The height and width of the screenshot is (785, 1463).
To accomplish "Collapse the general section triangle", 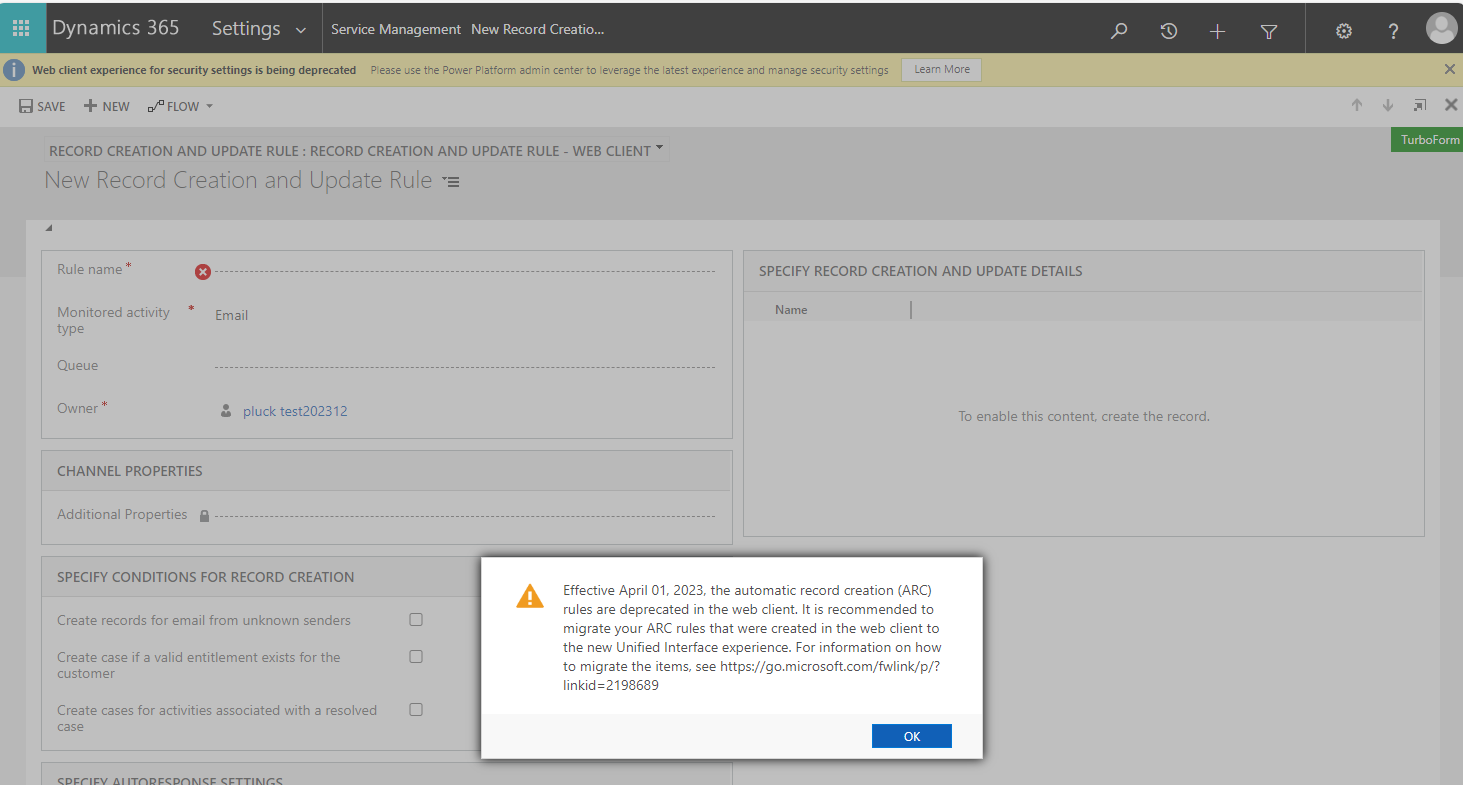I will [x=49, y=229].
